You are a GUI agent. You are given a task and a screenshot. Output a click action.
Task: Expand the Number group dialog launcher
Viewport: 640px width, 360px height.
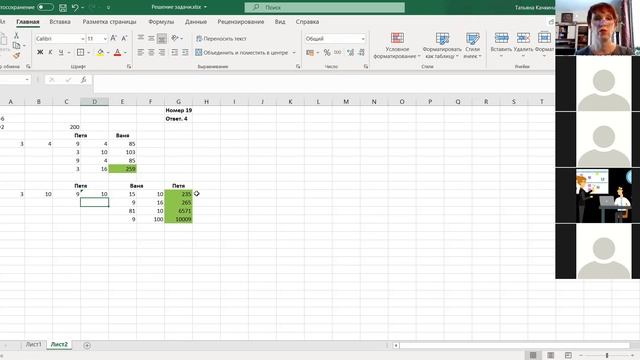[366, 67]
